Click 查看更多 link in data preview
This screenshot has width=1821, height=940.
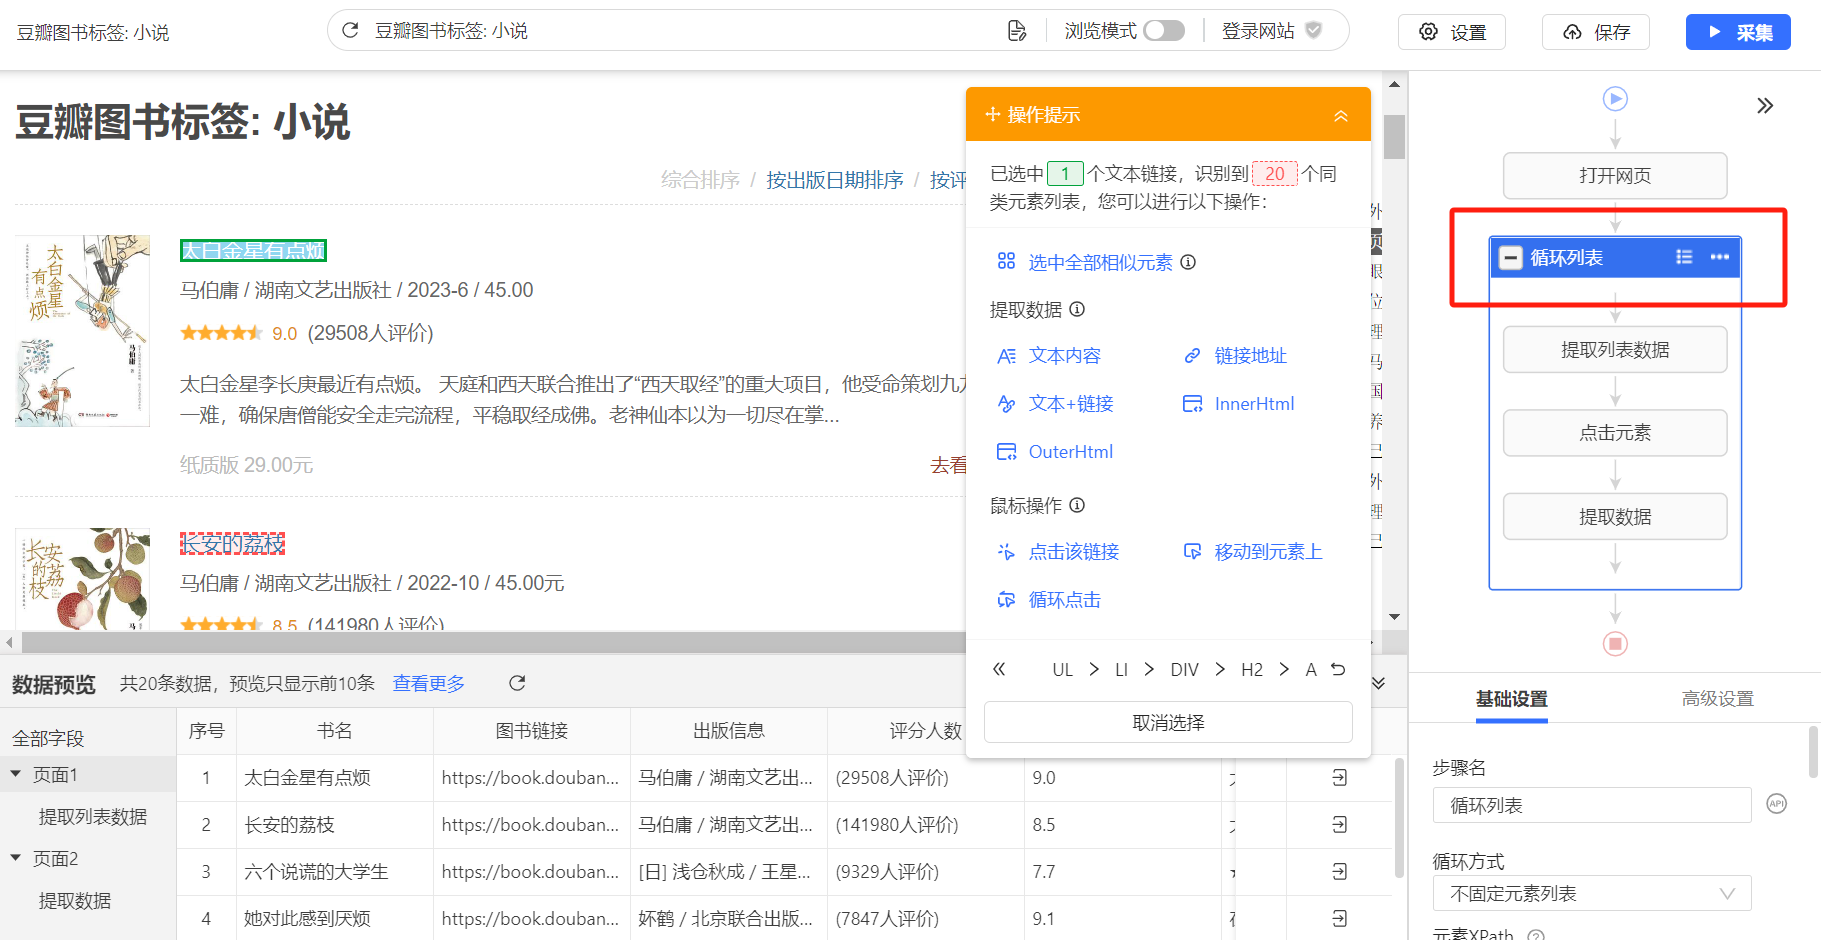(x=429, y=683)
